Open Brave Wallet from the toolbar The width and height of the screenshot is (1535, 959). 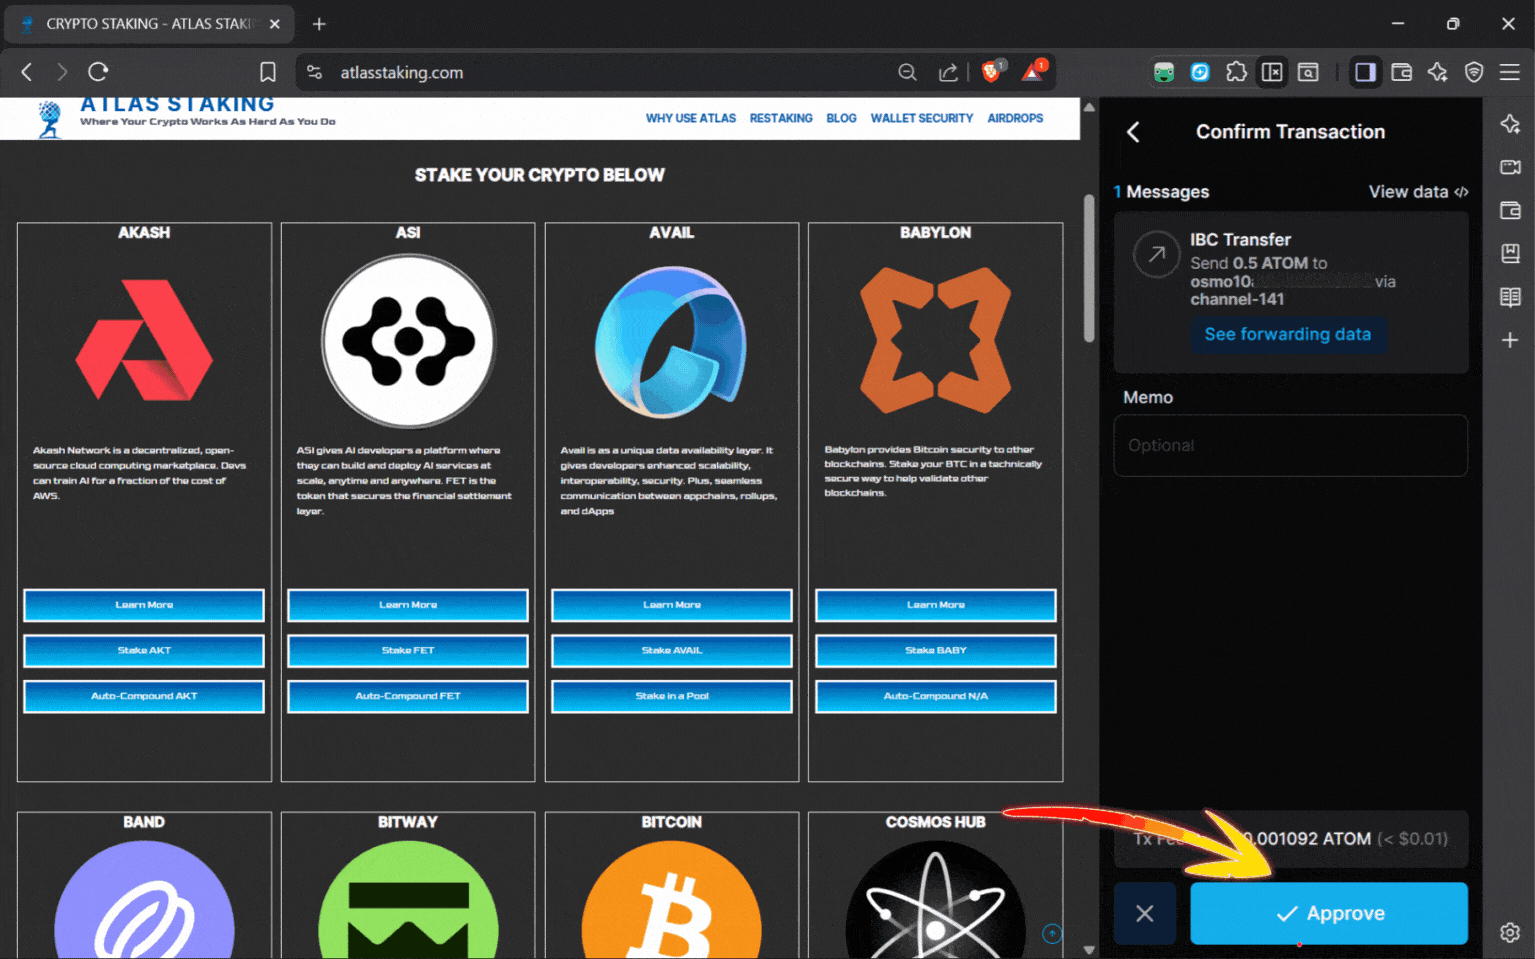[1401, 72]
